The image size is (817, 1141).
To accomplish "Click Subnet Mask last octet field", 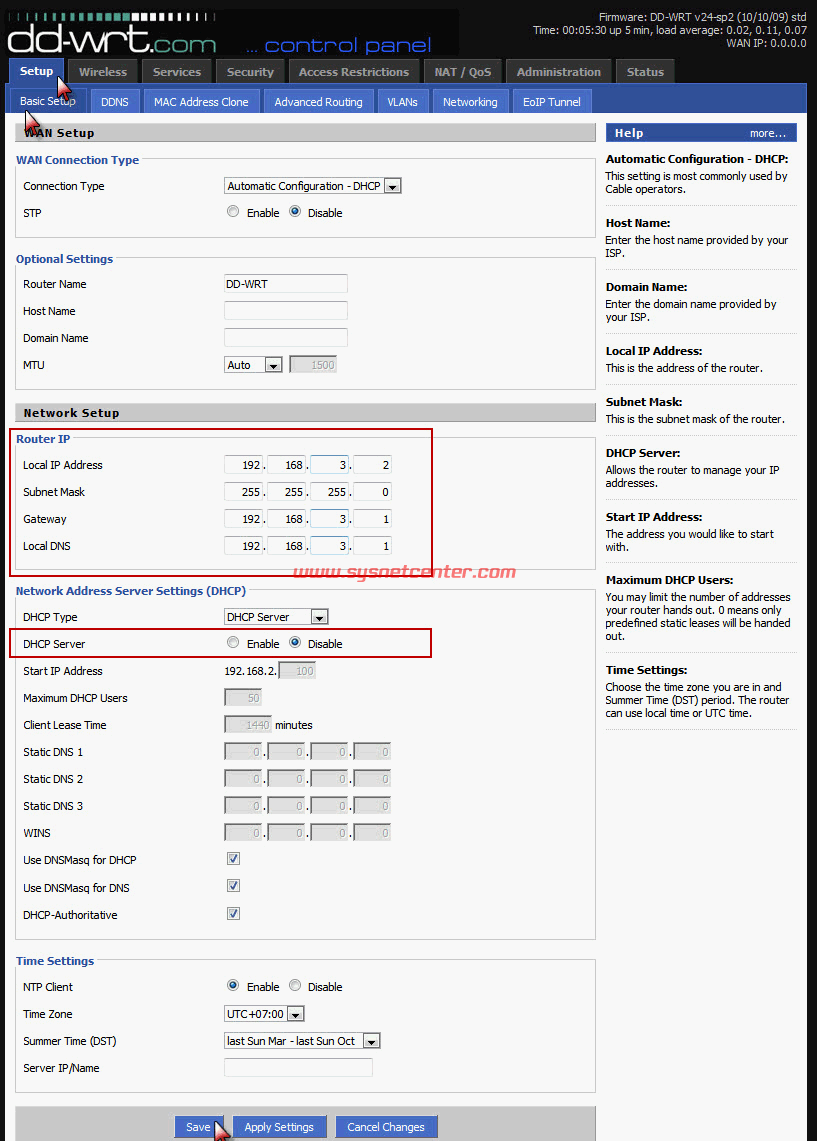I will click(x=372, y=492).
